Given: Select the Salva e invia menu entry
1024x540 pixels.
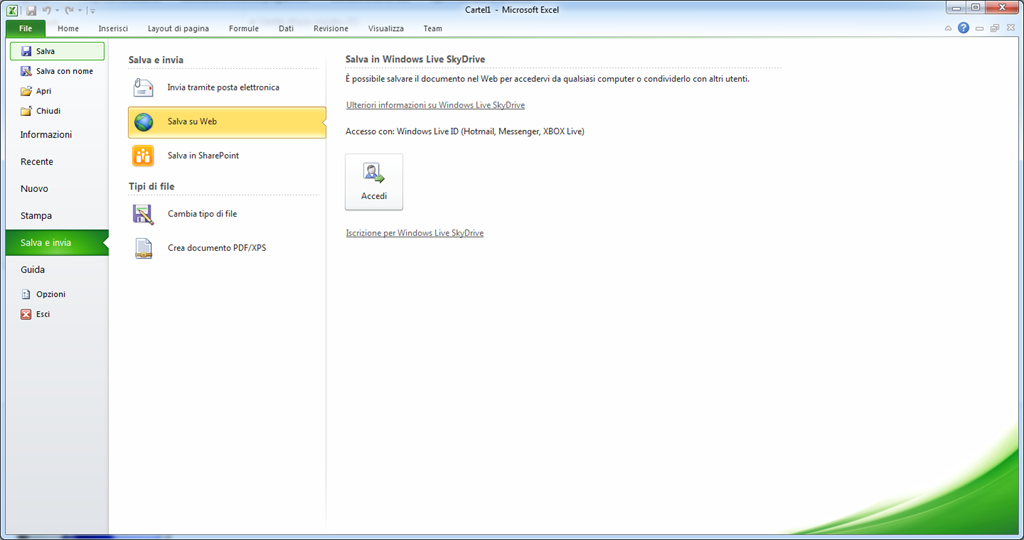Looking at the screenshot, I should 57,242.
